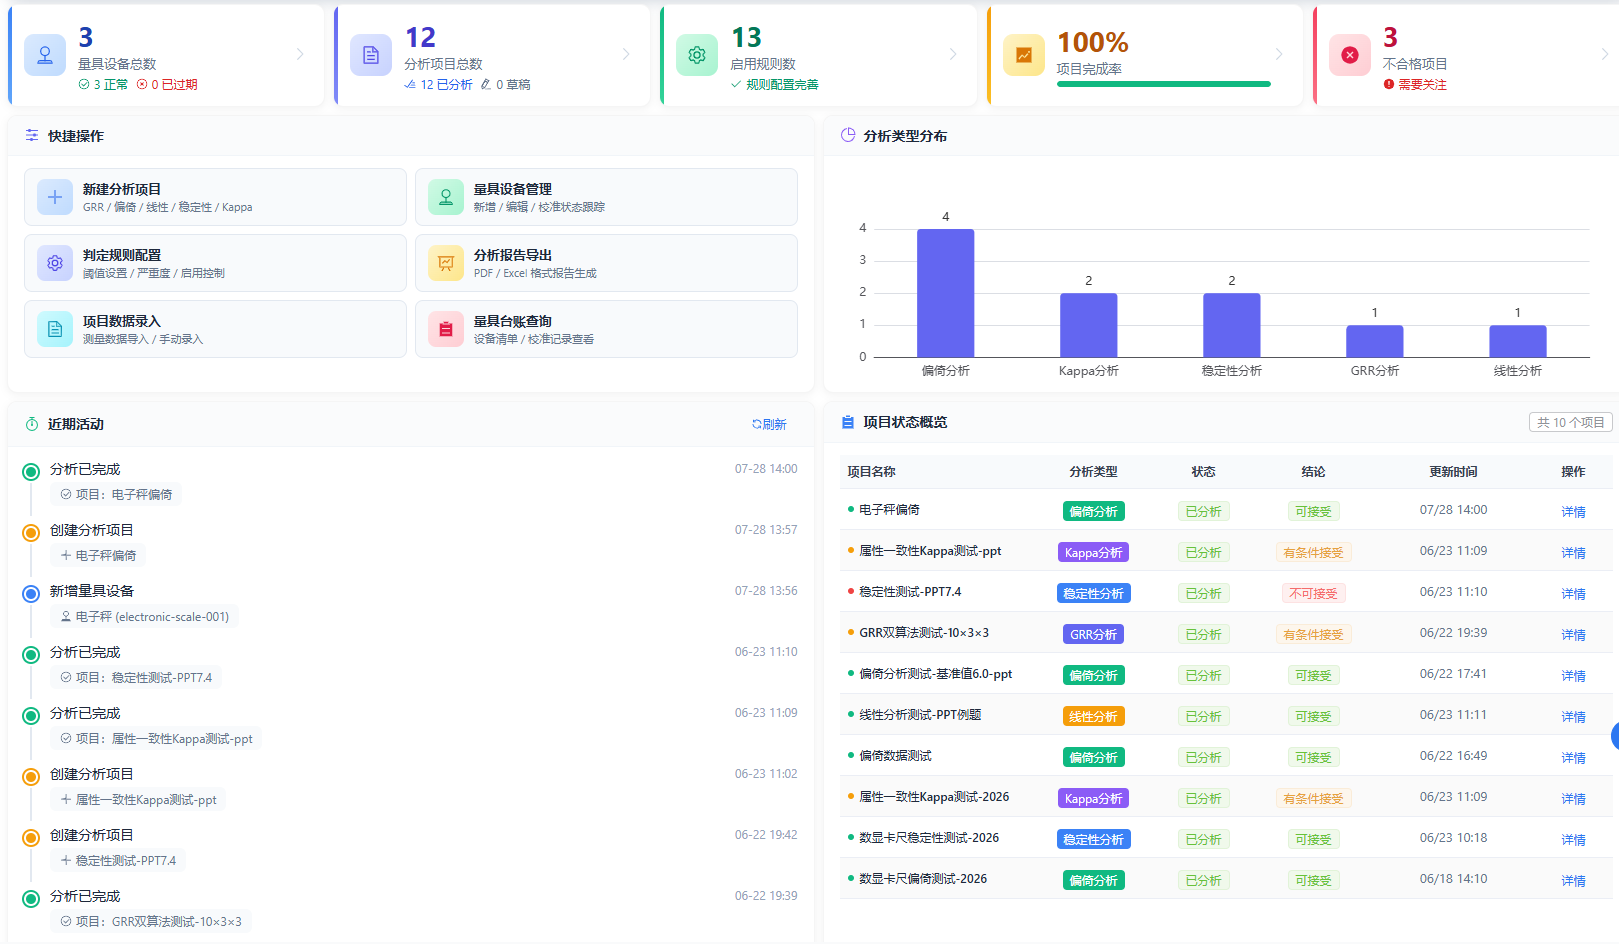Image resolution: width=1619 pixels, height=944 pixels.
Task: Click the blue dot for 新增量具设备
Action: (31, 594)
